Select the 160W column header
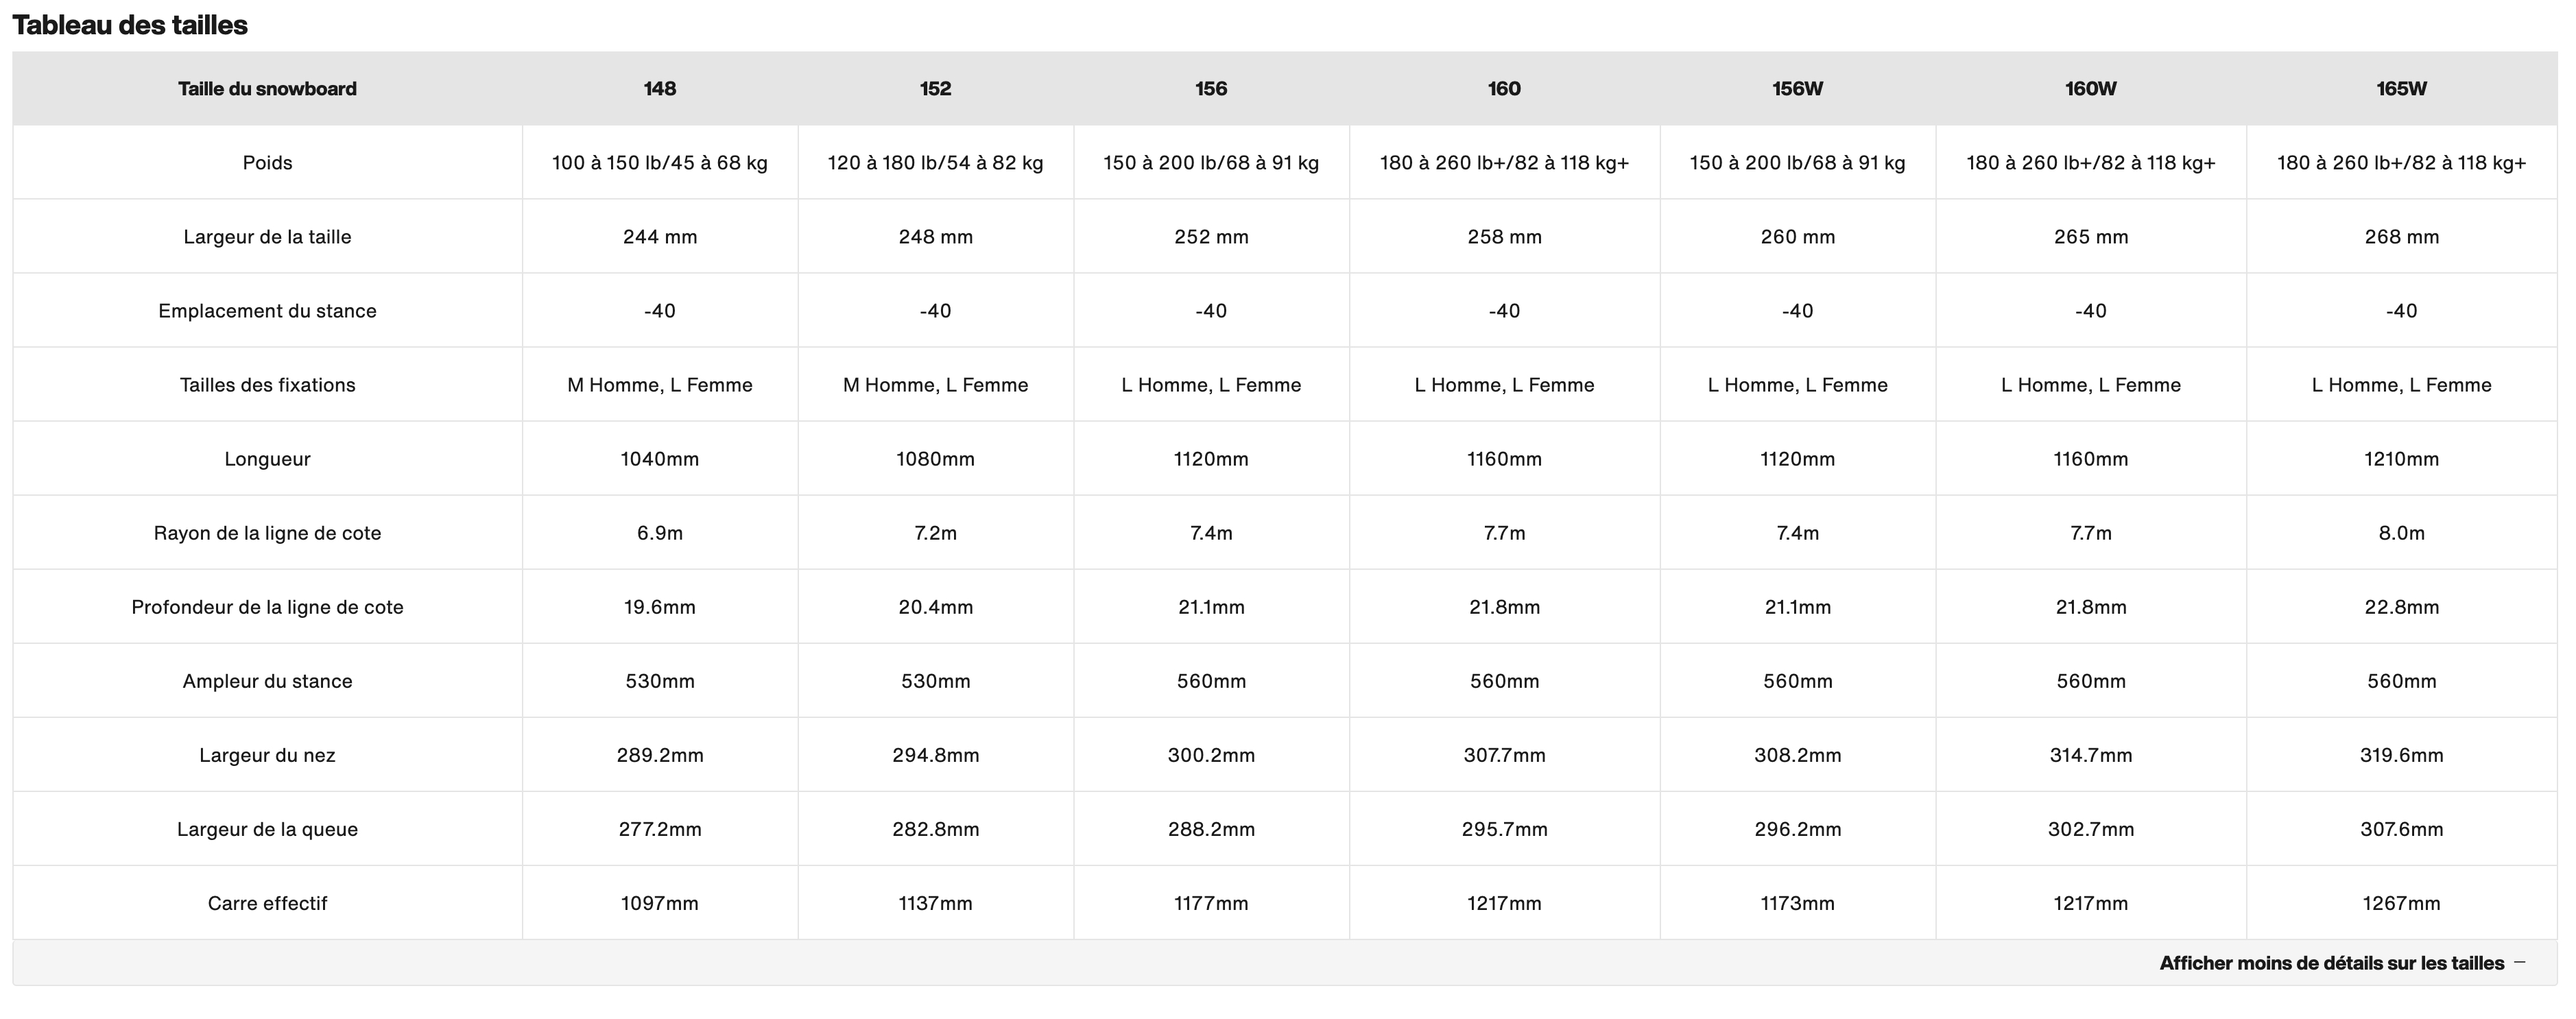The height and width of the screenshot is (1019, 2576). tap(2091, 89)
